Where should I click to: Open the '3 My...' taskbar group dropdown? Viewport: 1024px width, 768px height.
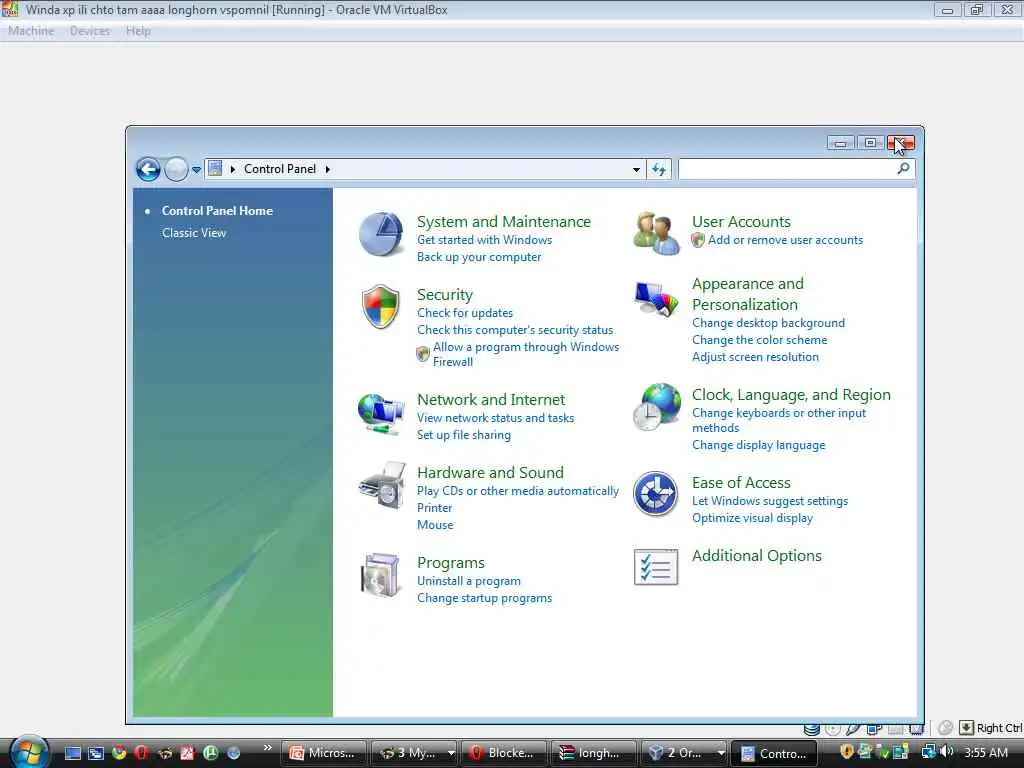451,753
